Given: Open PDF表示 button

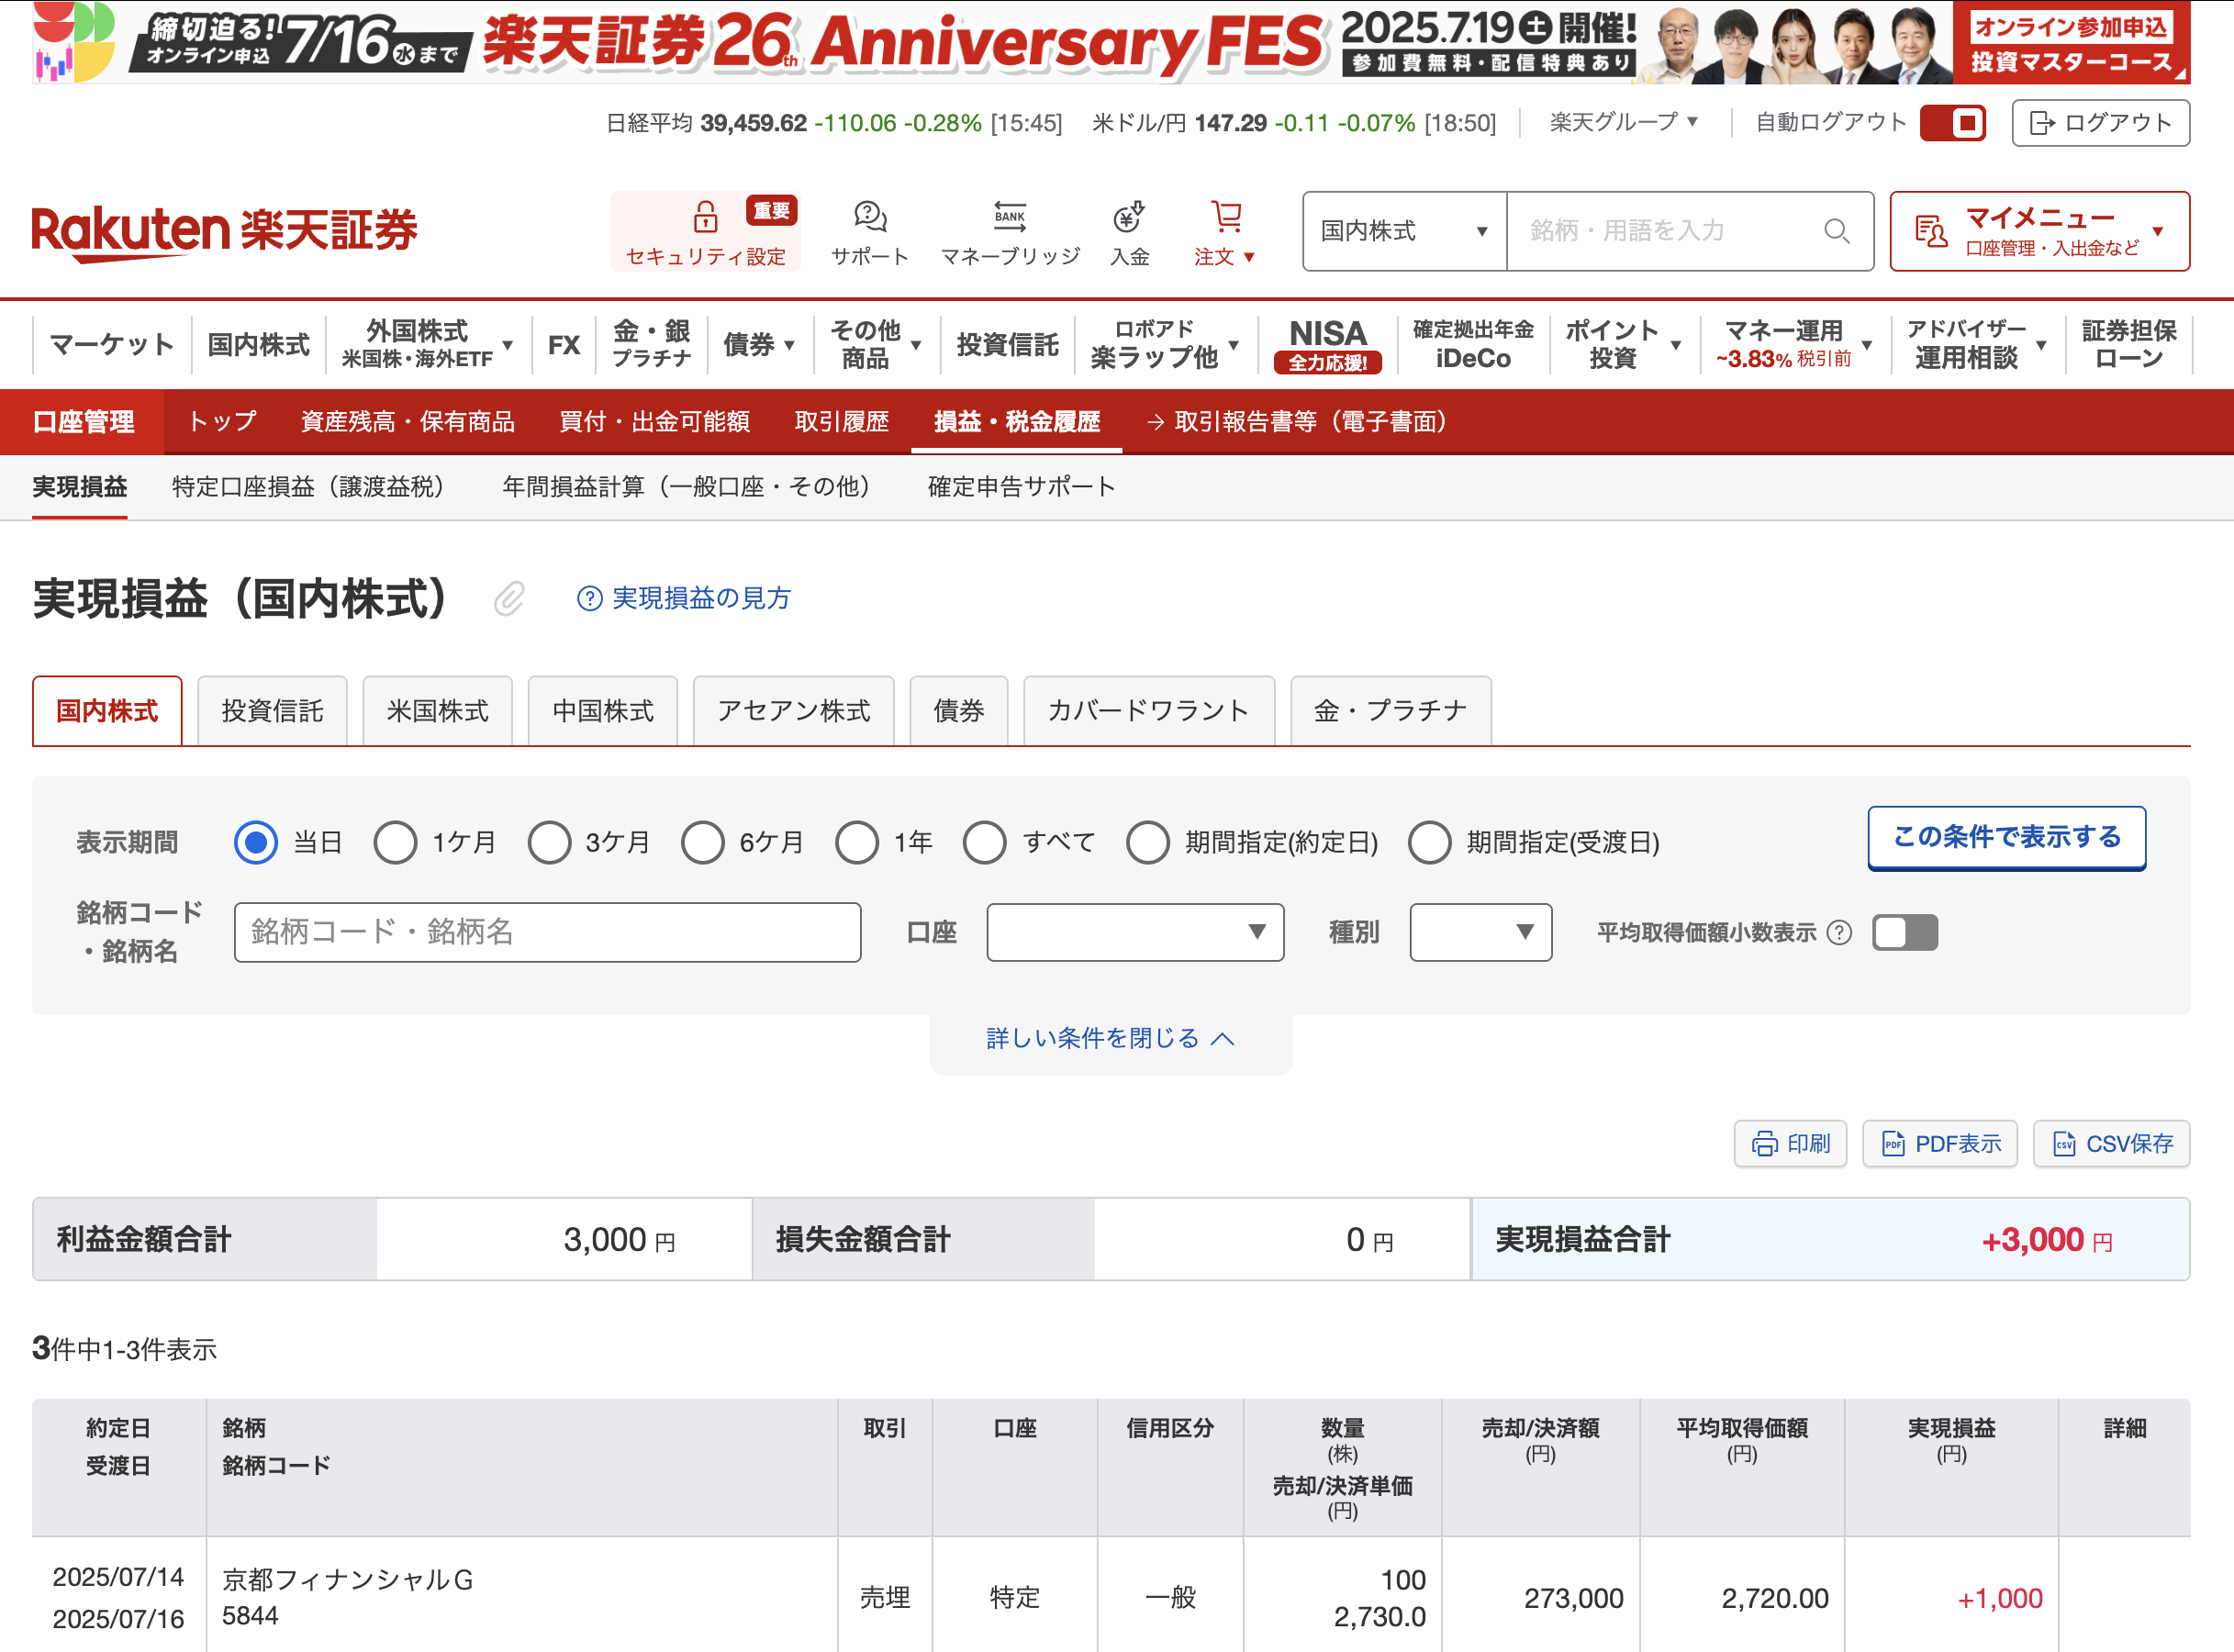Looking at the screenshot, I should tap(1940, 1143).
